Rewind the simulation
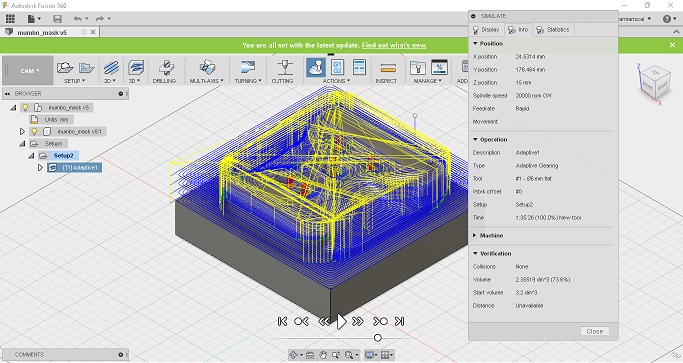Image resolution: width=683 pixels, height=363 pixels. click(x=324, y=321)
